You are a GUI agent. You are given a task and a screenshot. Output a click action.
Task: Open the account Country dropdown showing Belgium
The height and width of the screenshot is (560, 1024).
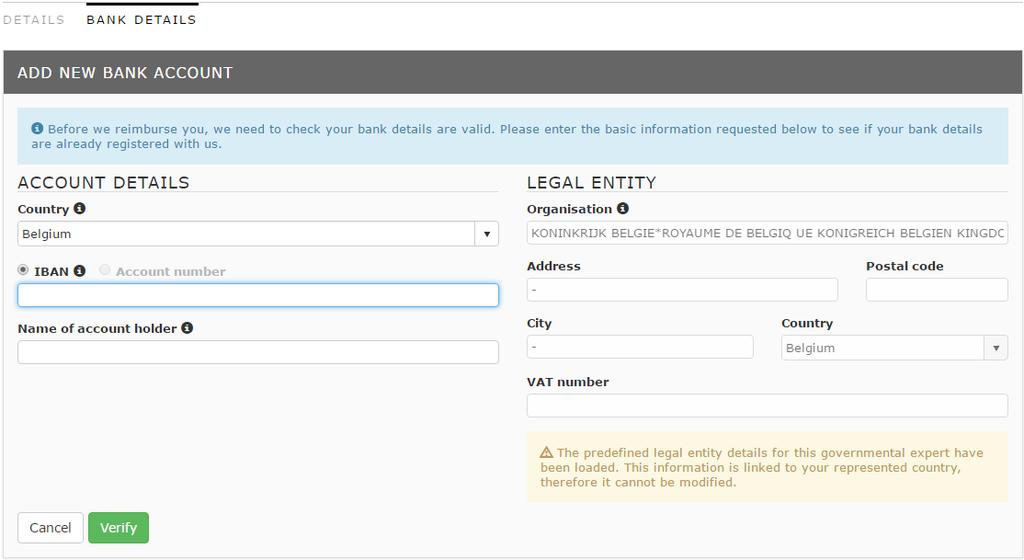point(258,234)
